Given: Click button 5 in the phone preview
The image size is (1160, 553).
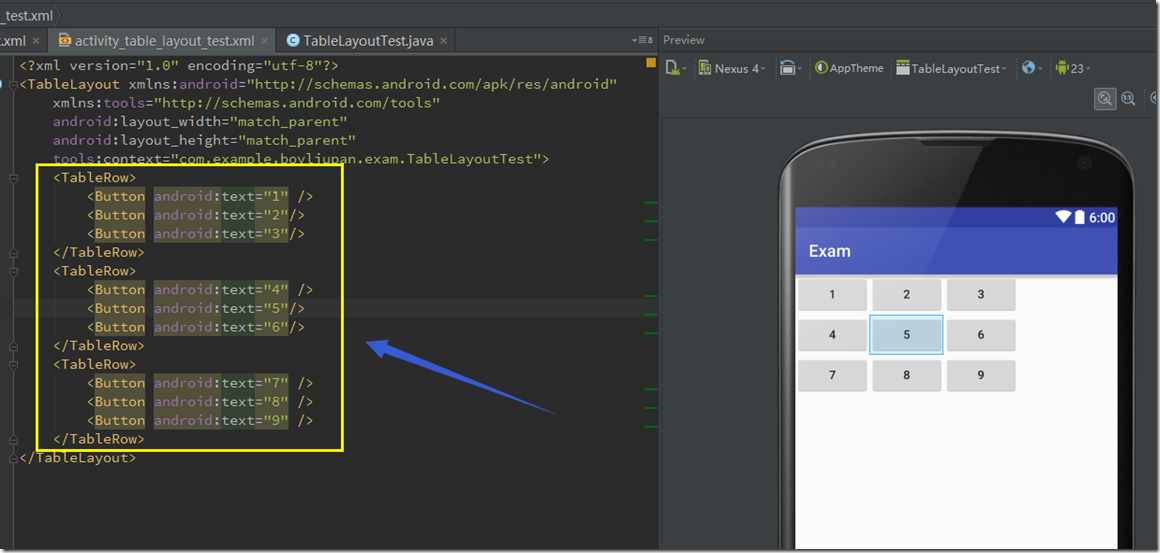Looking at the screenshot, I should [906, 335].
